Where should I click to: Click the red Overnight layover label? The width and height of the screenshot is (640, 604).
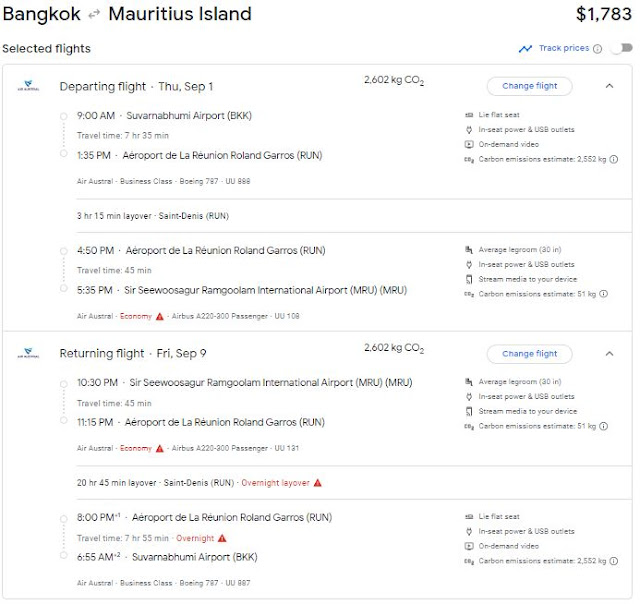click(276, 483)
